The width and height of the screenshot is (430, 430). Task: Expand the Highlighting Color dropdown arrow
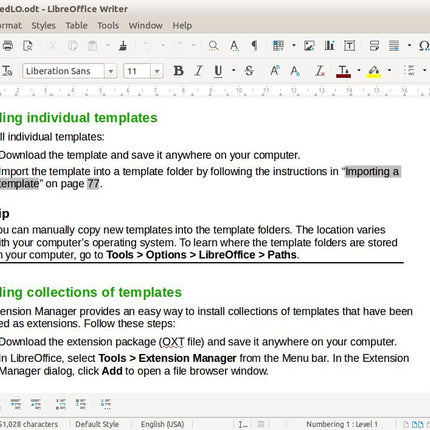(389, 70)
